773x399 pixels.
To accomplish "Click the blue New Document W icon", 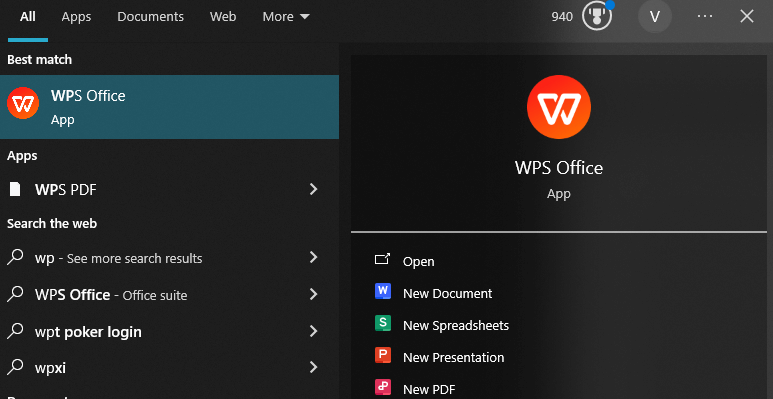I will (383, 291).
